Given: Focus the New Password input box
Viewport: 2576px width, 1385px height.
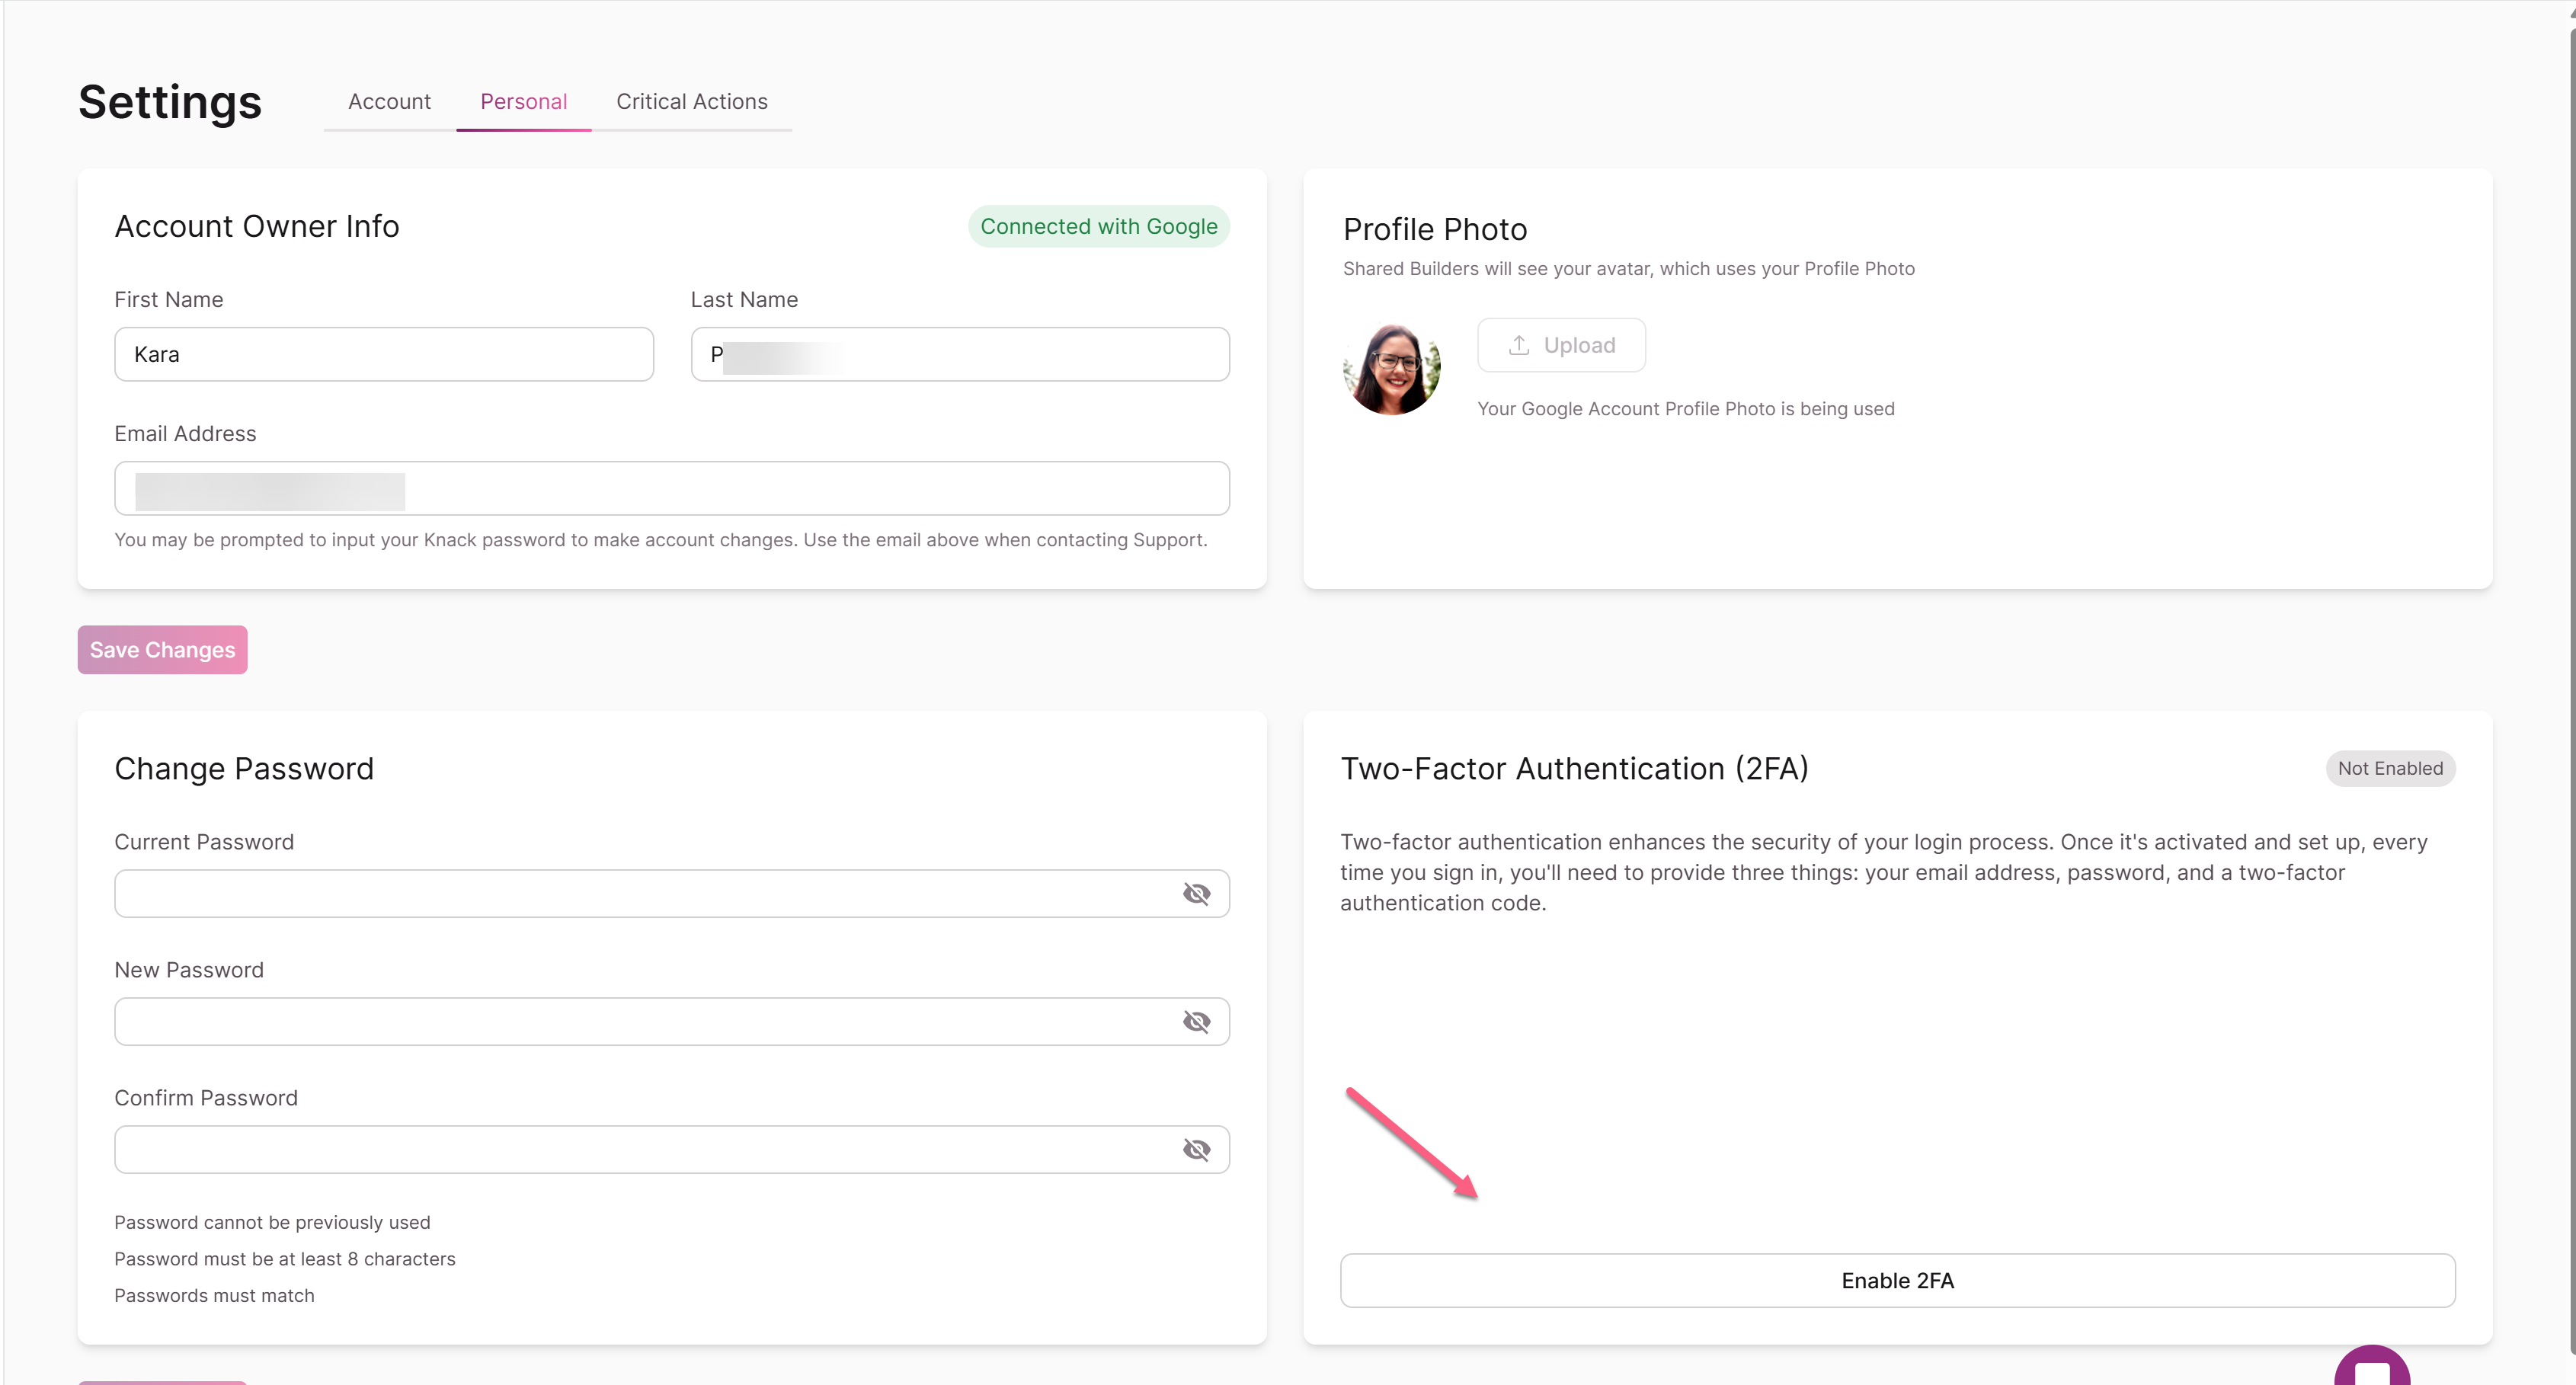Looking at the screenshot, I should [672, 1021].
